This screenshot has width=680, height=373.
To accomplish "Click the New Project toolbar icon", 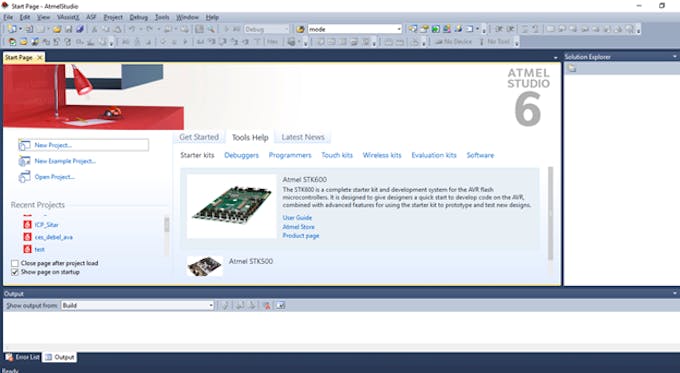I will (12, 29).
